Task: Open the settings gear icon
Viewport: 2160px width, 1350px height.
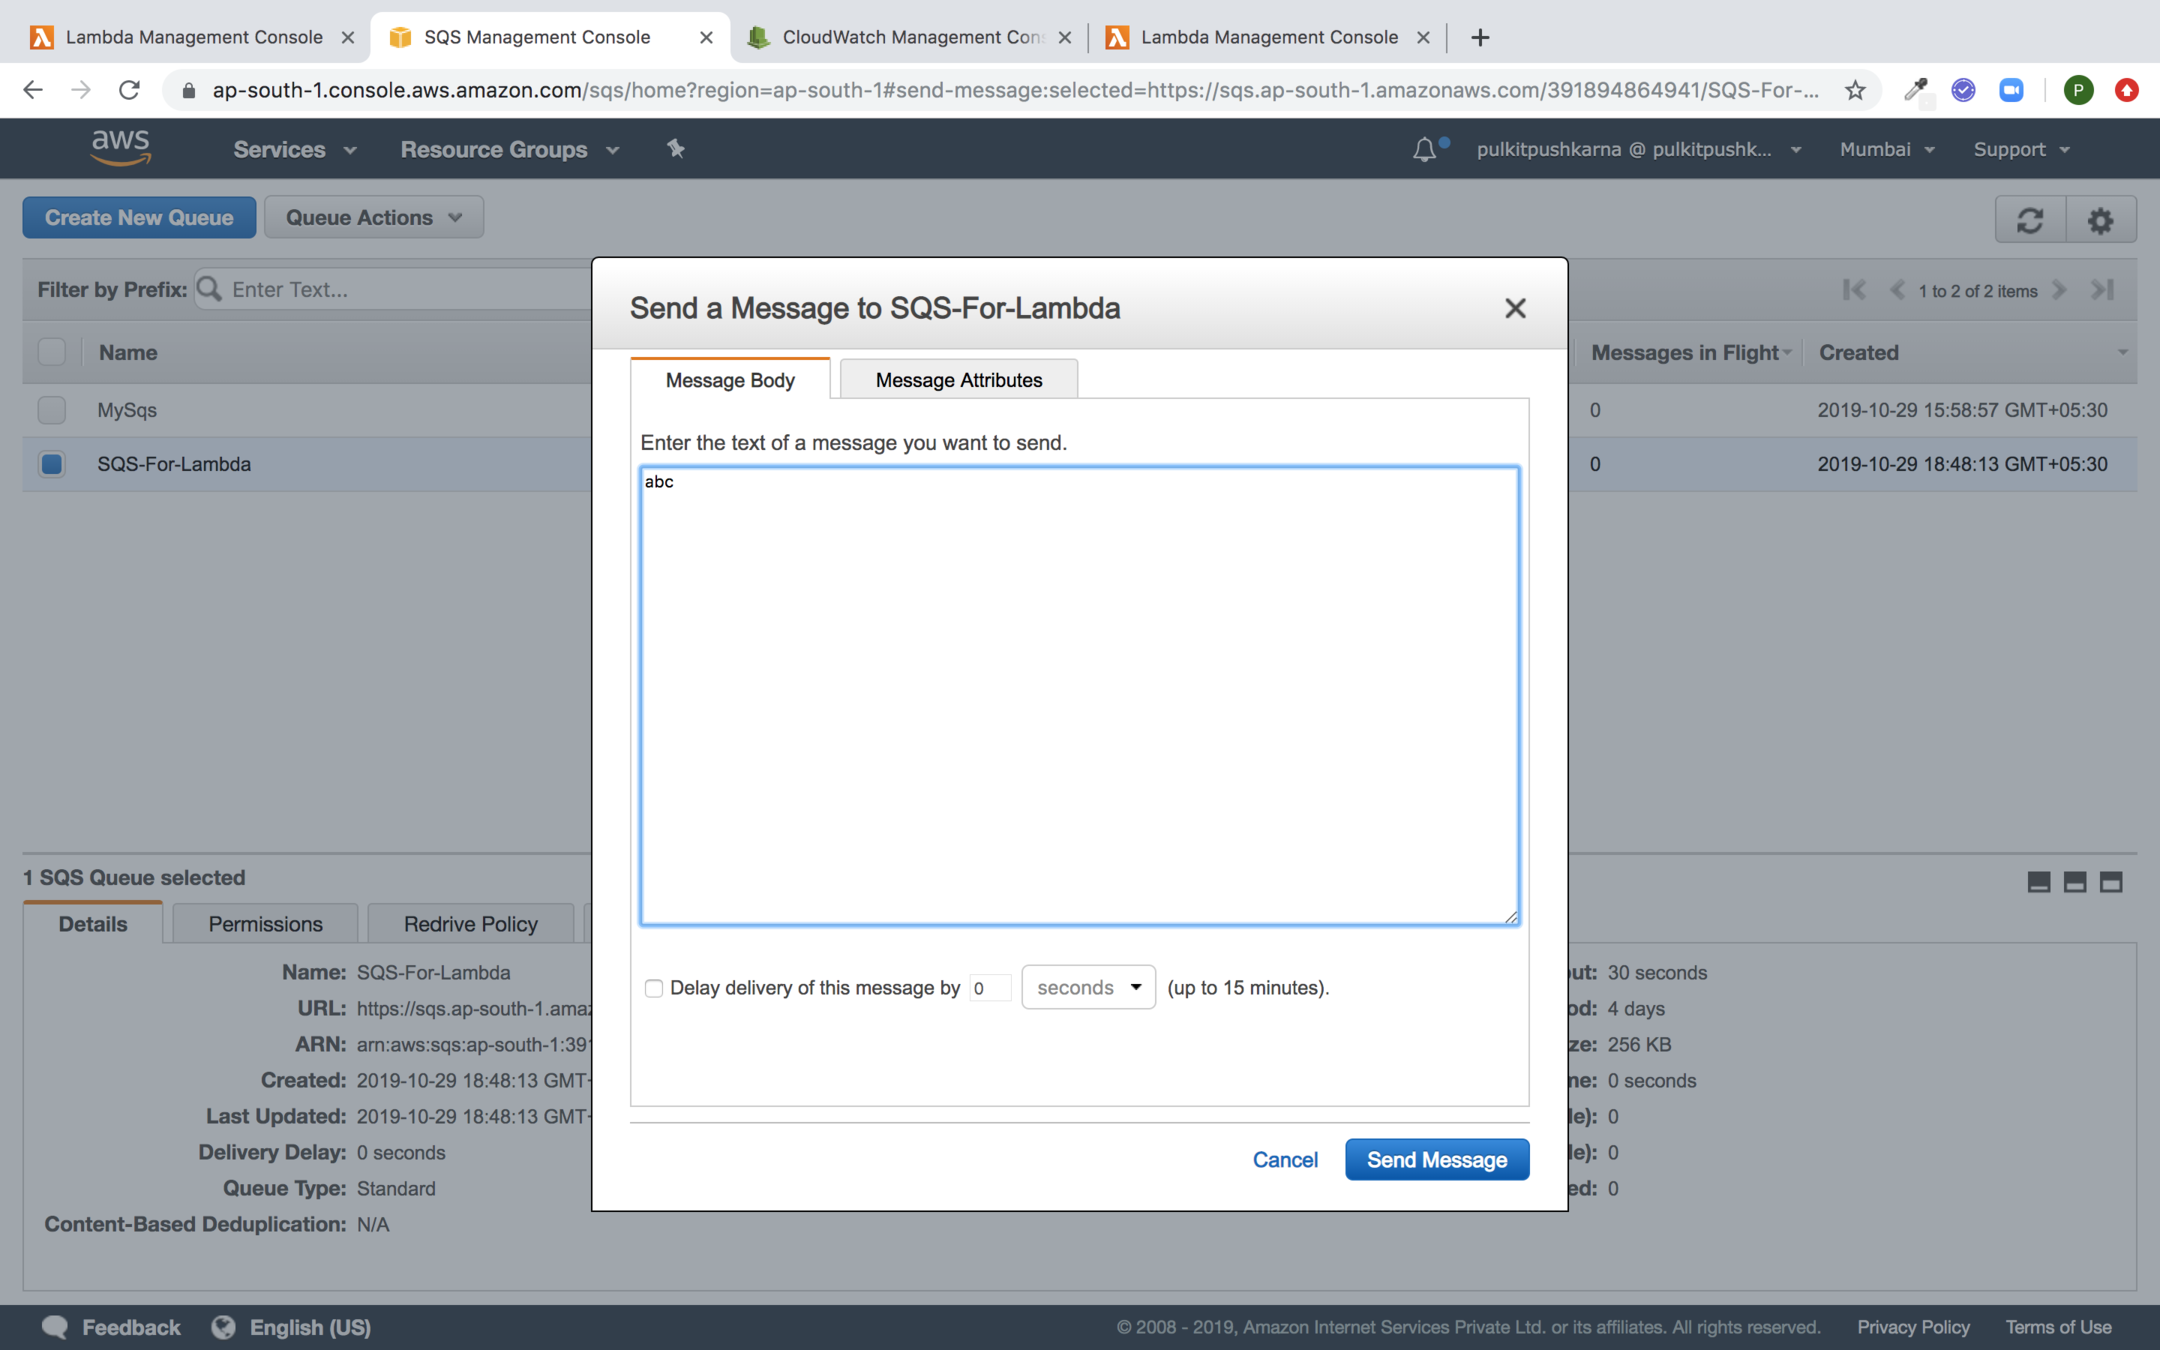Action: (x=2100, y=220)
